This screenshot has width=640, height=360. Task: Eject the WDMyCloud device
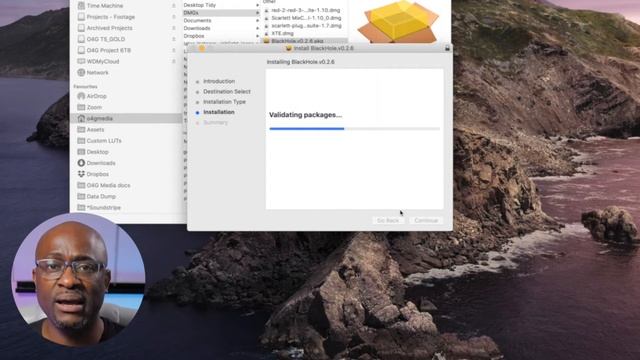pos(174,61)
